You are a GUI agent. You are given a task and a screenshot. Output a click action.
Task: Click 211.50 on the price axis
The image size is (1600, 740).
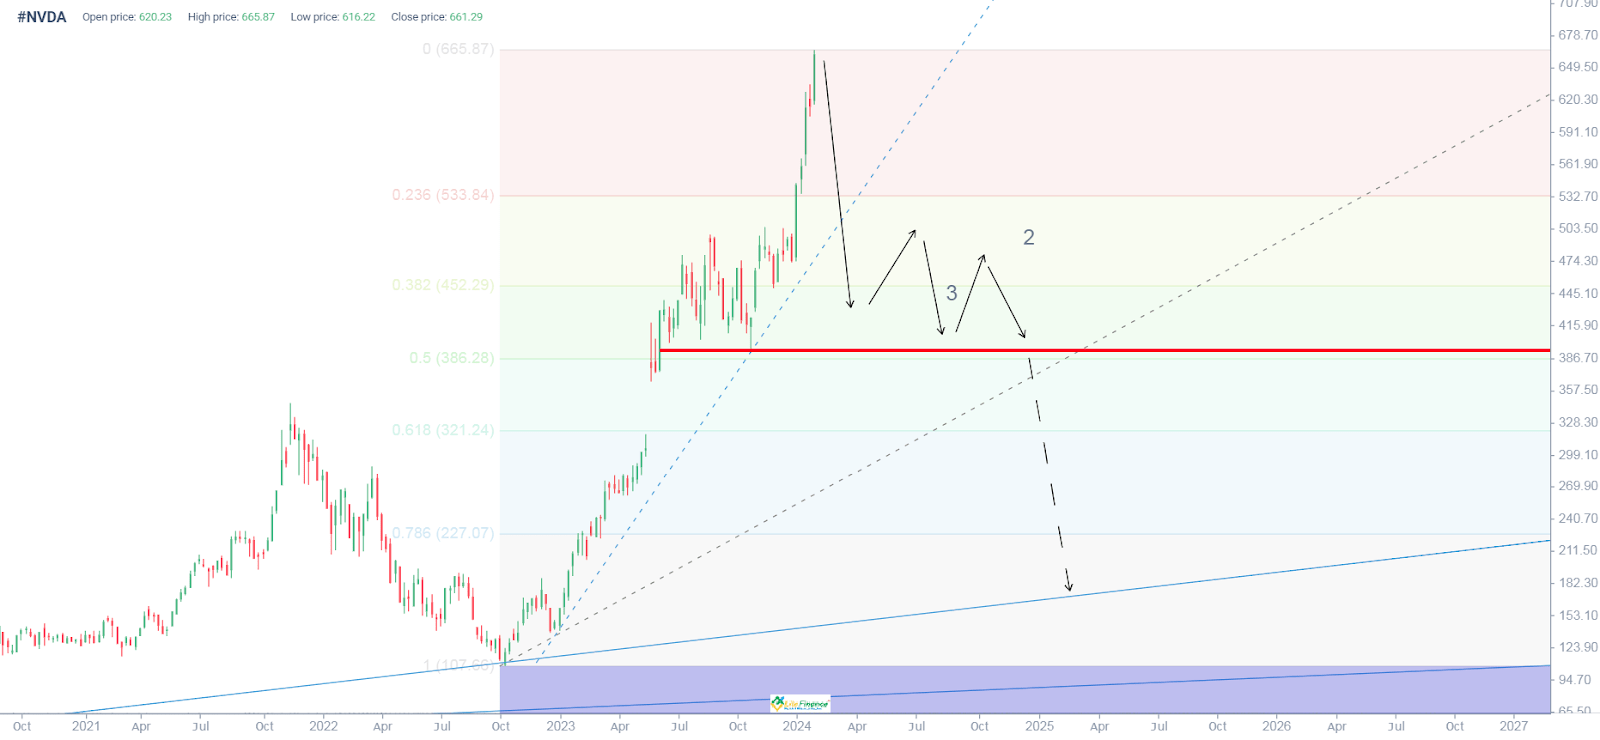pyautogui.click(x=1578, y=551)
